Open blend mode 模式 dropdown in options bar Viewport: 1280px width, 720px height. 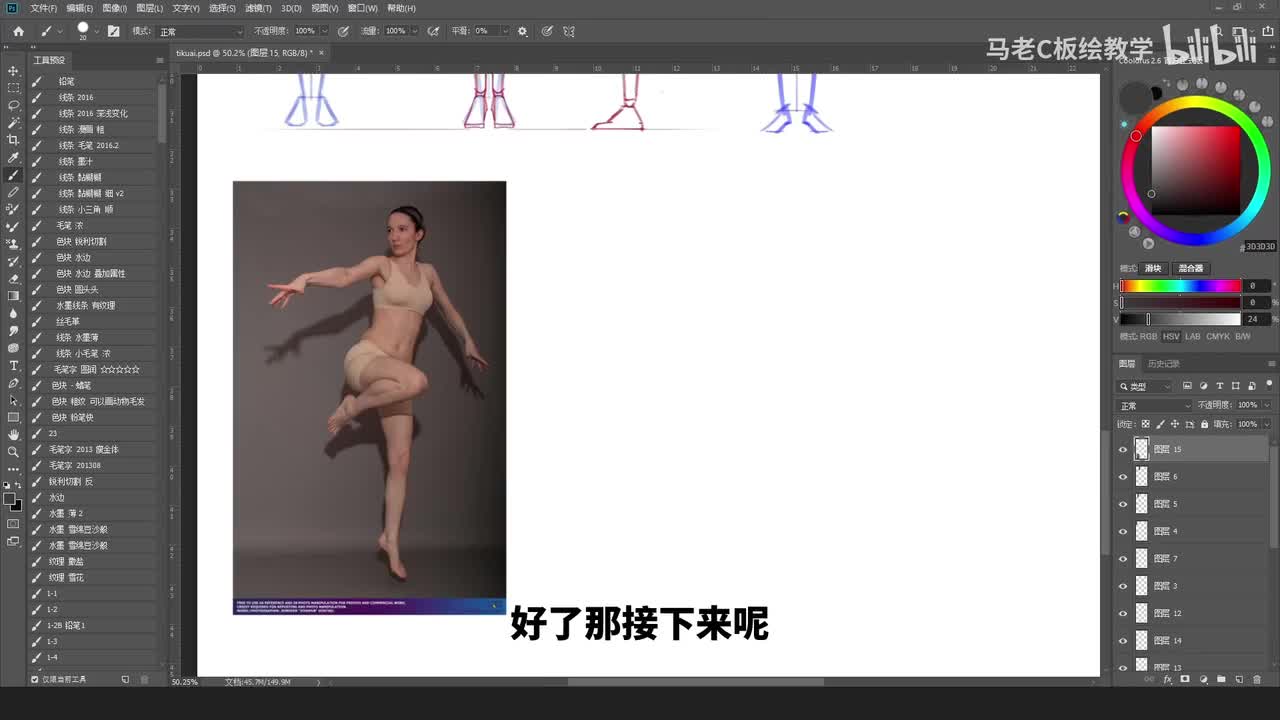click(x=200, y=31)
